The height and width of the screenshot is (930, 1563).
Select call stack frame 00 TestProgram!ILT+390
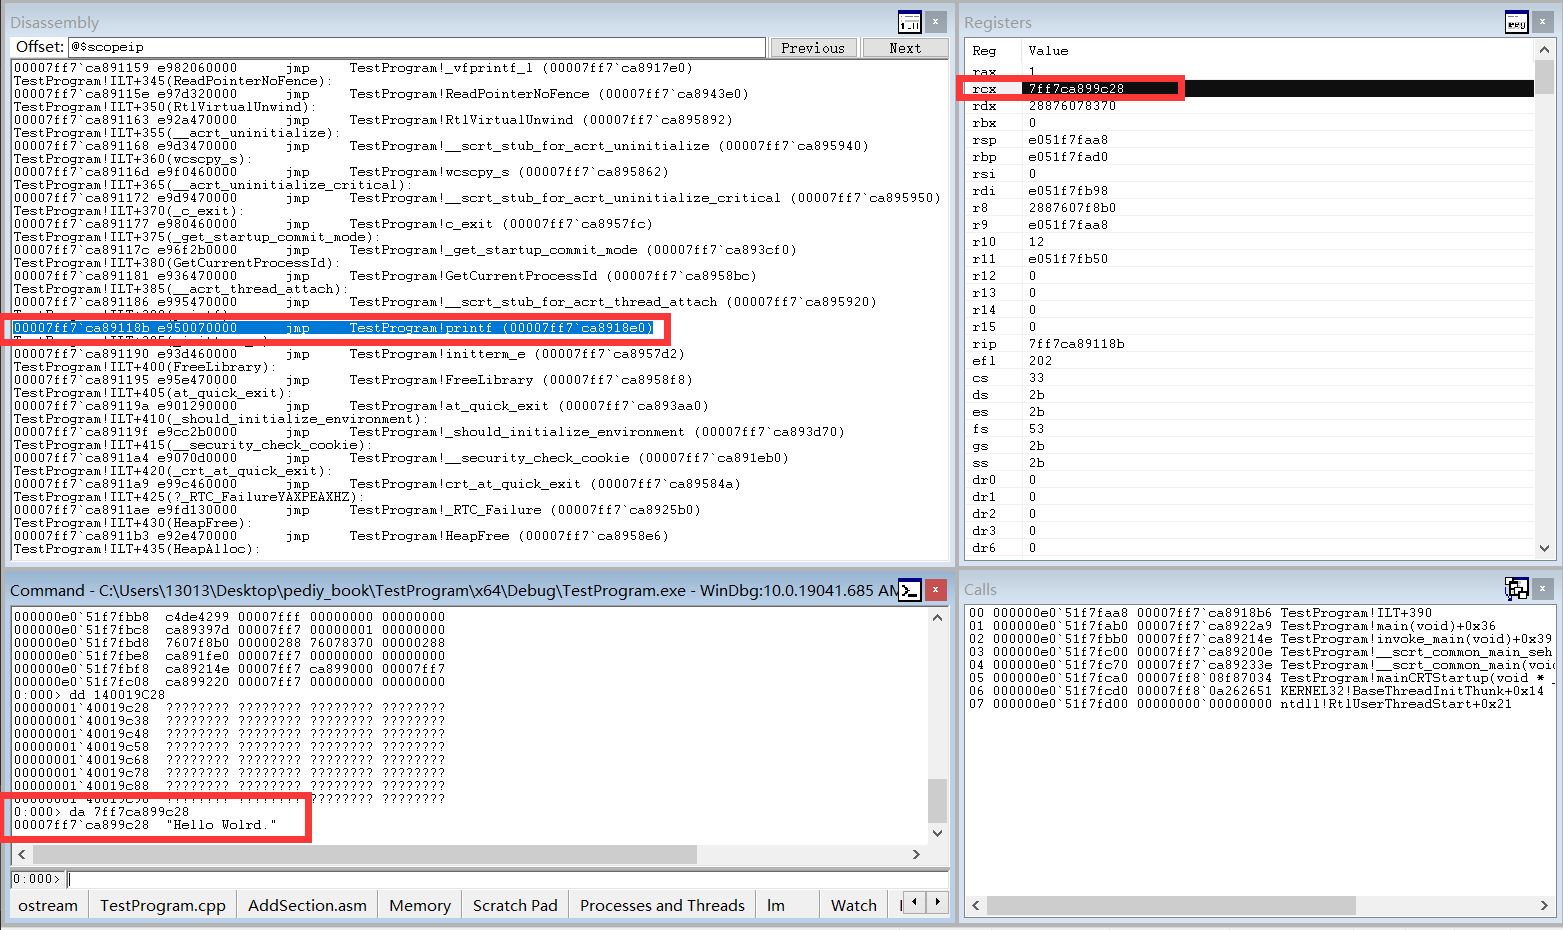pos(1200,613)
